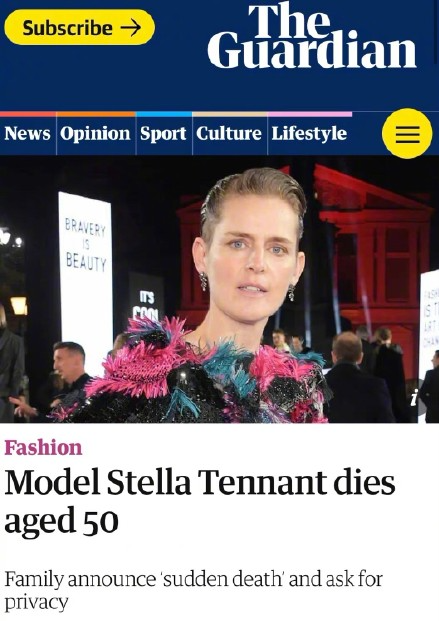Click the yellow Subscribe button
Image resolution: width=439 pixels, height=621 pixels.
(79, 27)
